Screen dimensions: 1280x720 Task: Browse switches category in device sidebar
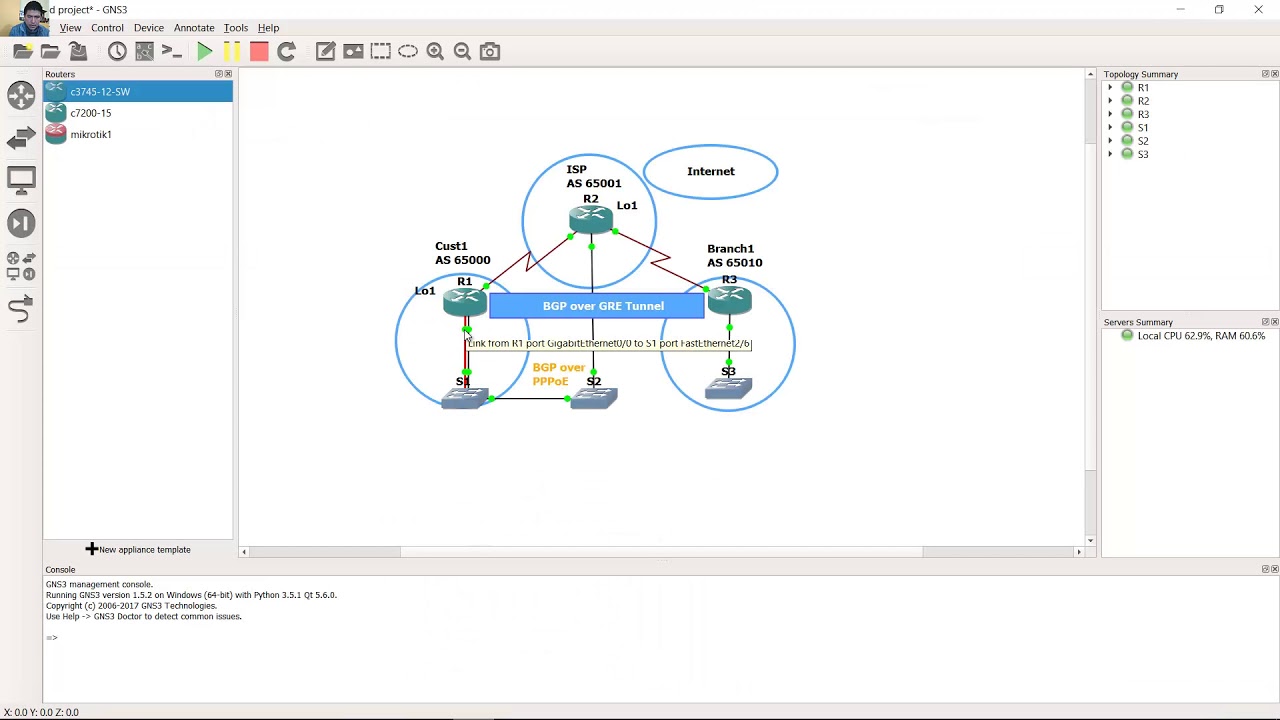(x=21, y=138)
